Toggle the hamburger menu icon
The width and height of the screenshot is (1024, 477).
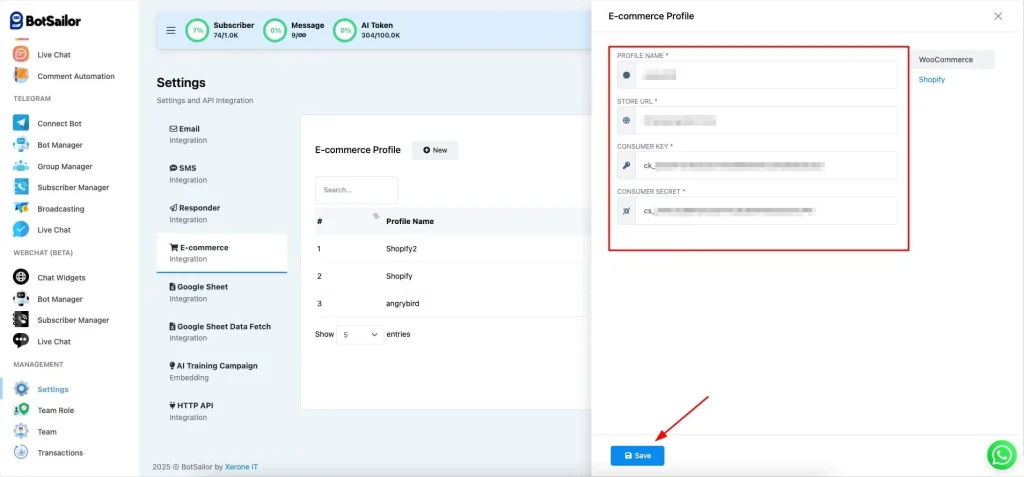tap(170, 30)
